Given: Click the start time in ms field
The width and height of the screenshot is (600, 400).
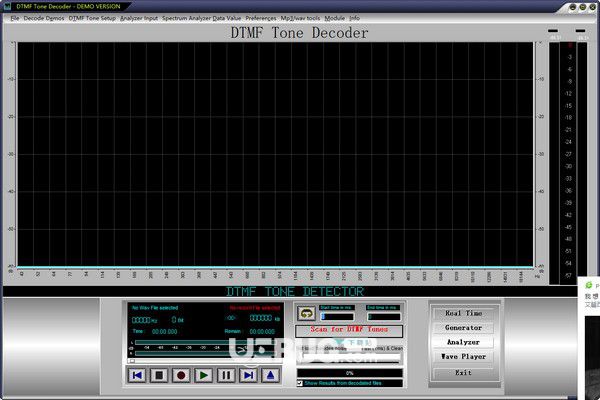Looking at the screenshot, I should 337,317.
